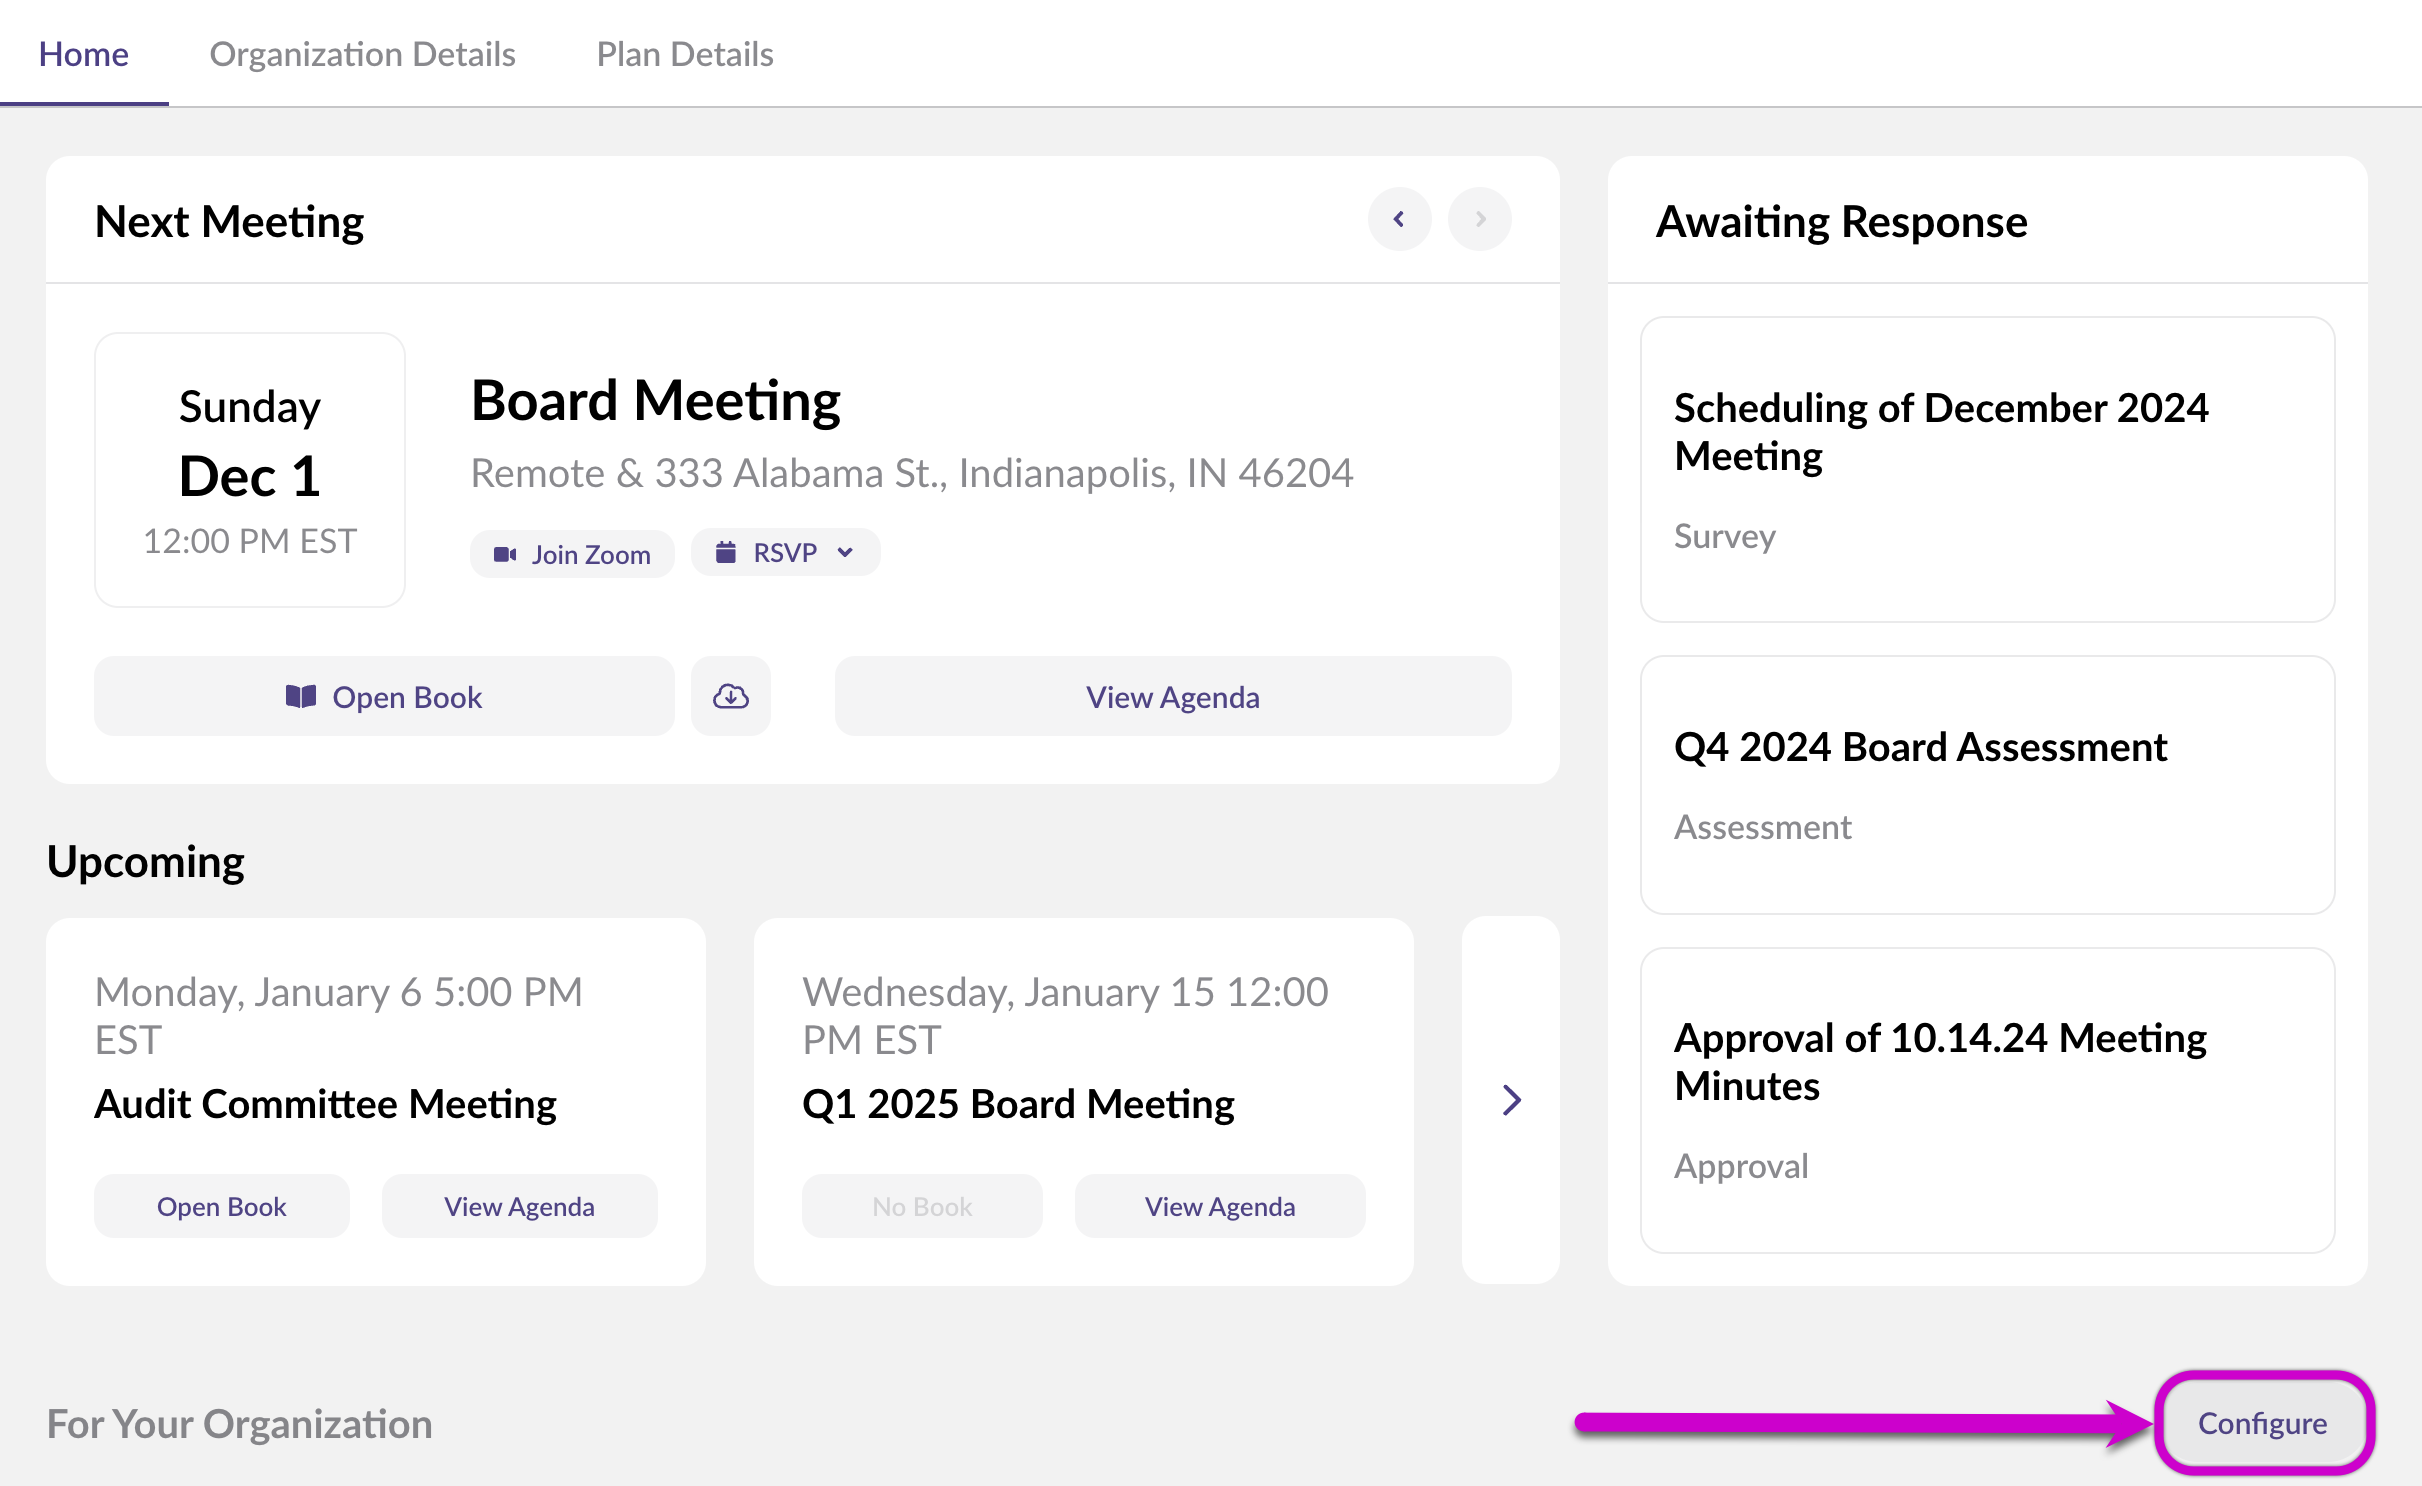Open Q4 2024 Board Assessment card
Image resolution: width=2422 pixels, height=1486 pixels.
point(1986,784)
